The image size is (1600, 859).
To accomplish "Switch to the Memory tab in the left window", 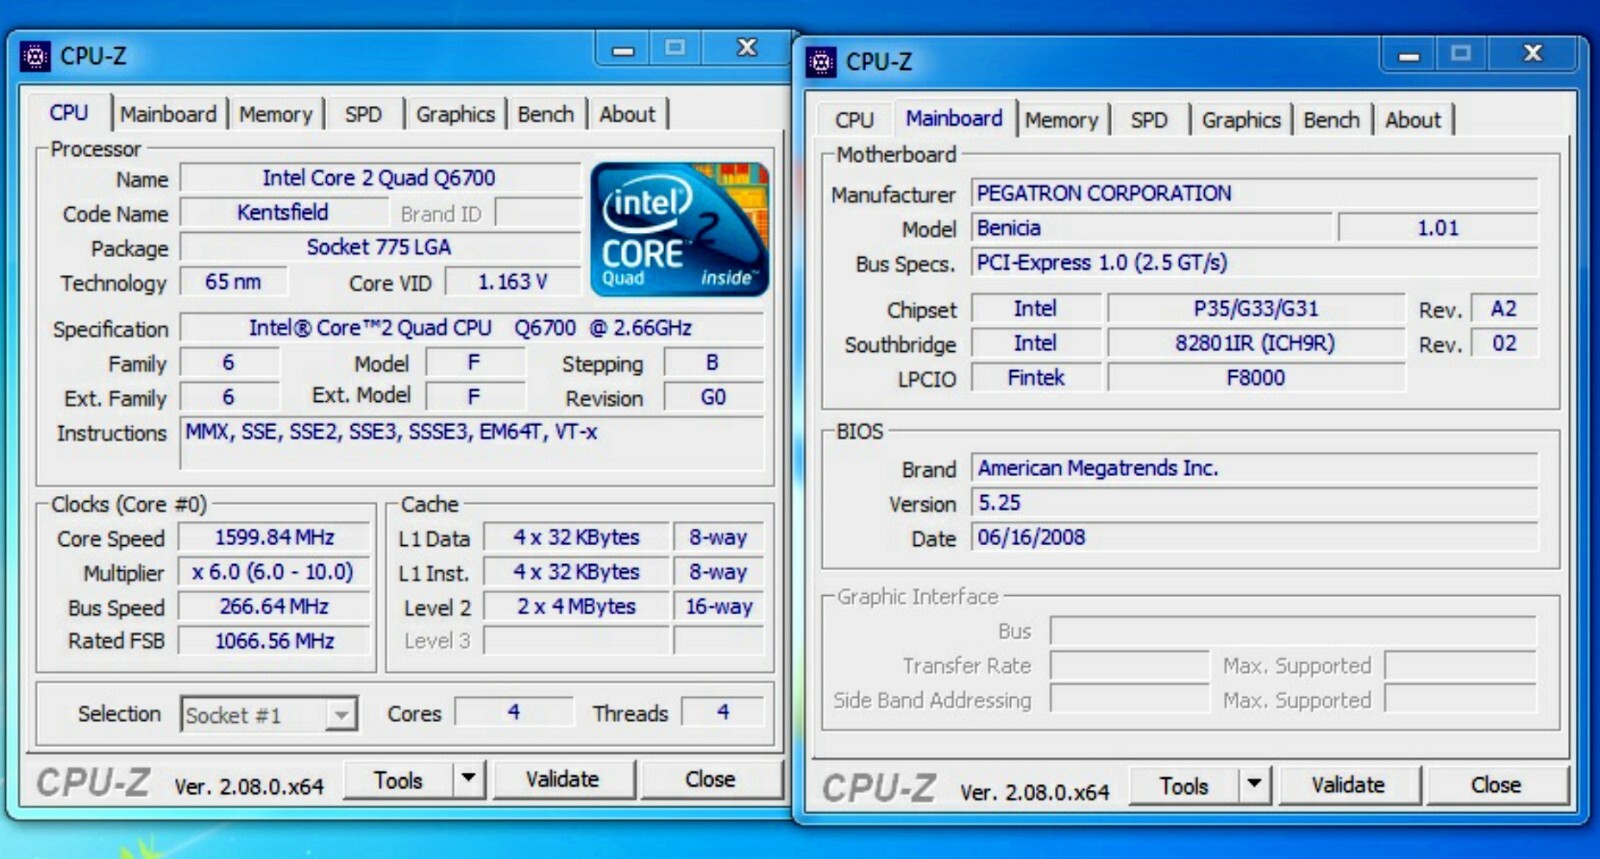I will pos(275,114).
